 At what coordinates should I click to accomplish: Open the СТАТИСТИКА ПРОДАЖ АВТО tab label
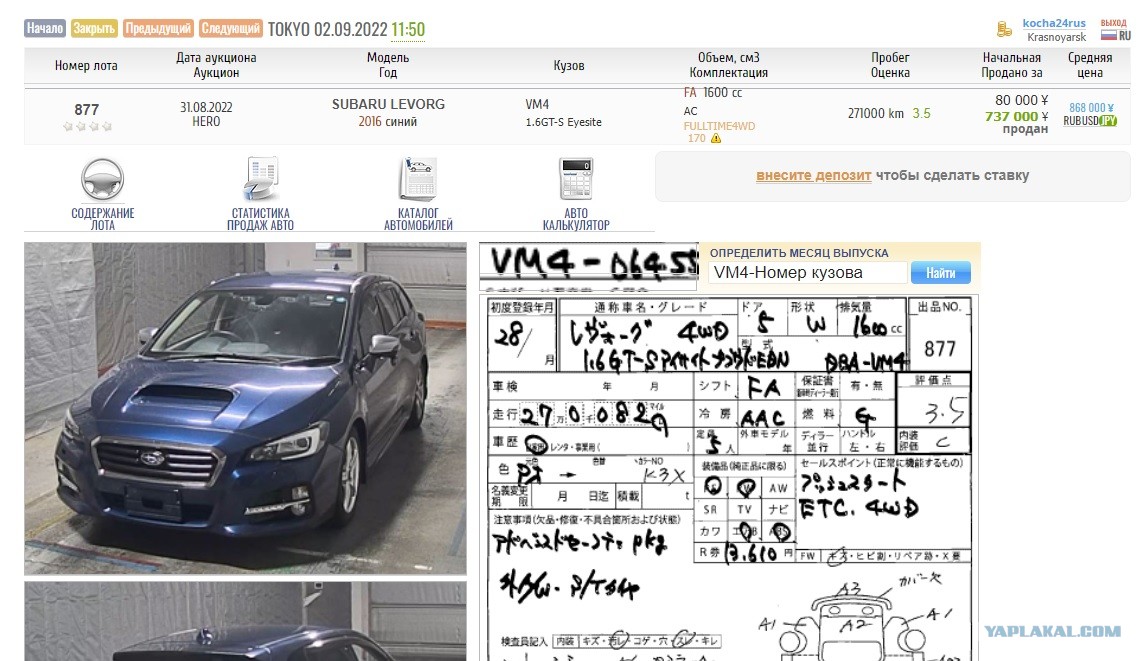point(260,219)
